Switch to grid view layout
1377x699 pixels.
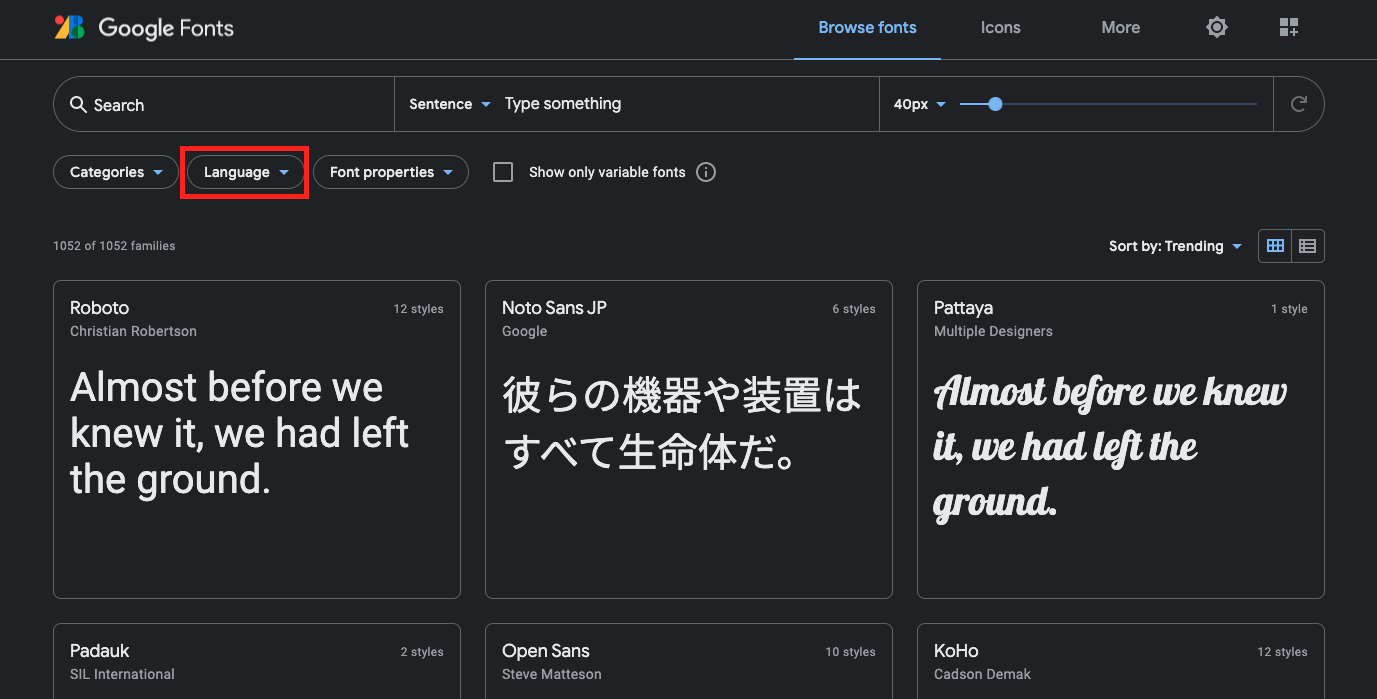(1274, 245)
